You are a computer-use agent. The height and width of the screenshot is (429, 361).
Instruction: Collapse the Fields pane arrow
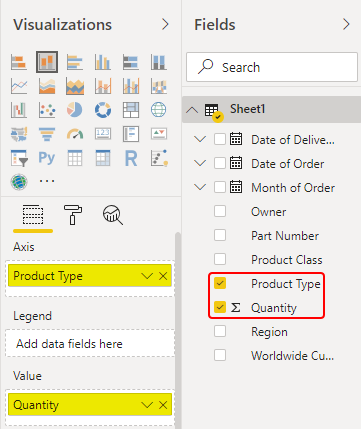tap(346, 24)
